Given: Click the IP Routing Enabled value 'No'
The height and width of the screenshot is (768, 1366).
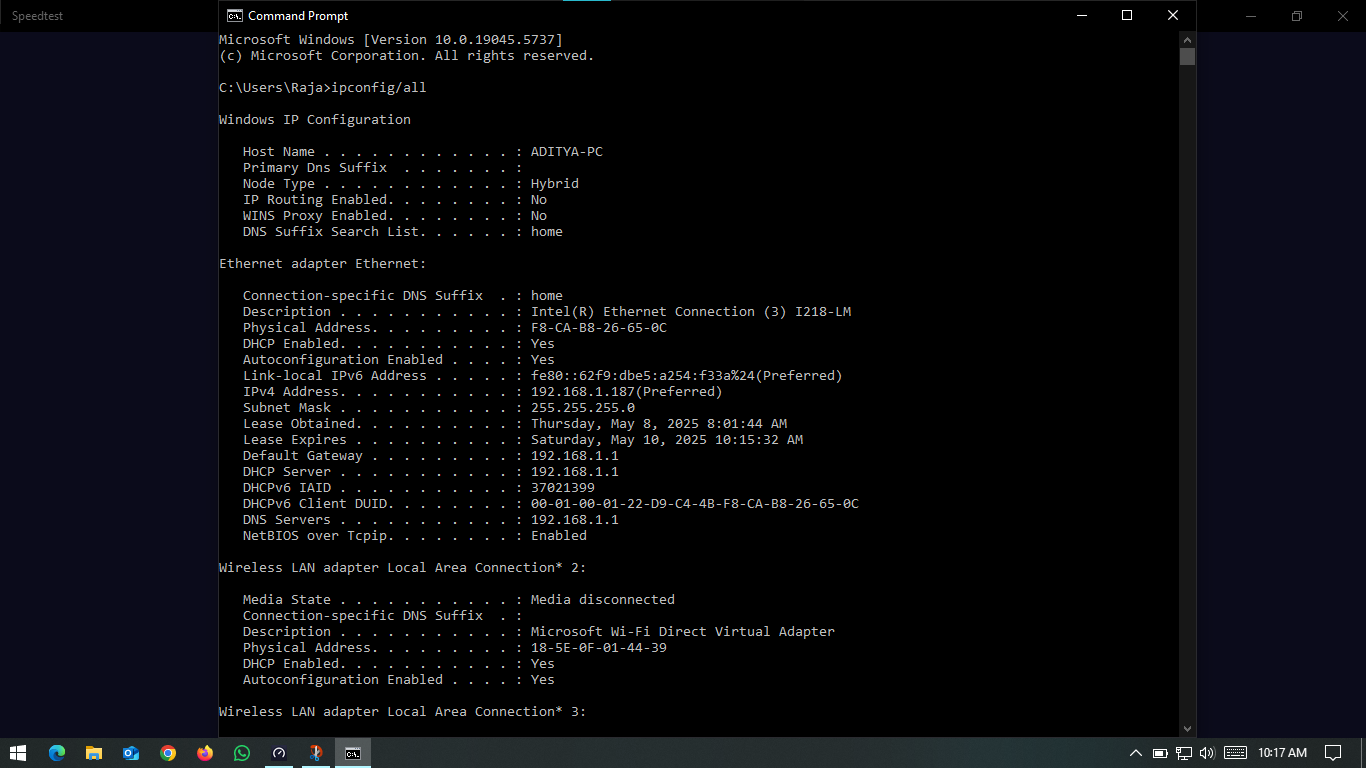Looking at the screenshot, I should 539,200.
